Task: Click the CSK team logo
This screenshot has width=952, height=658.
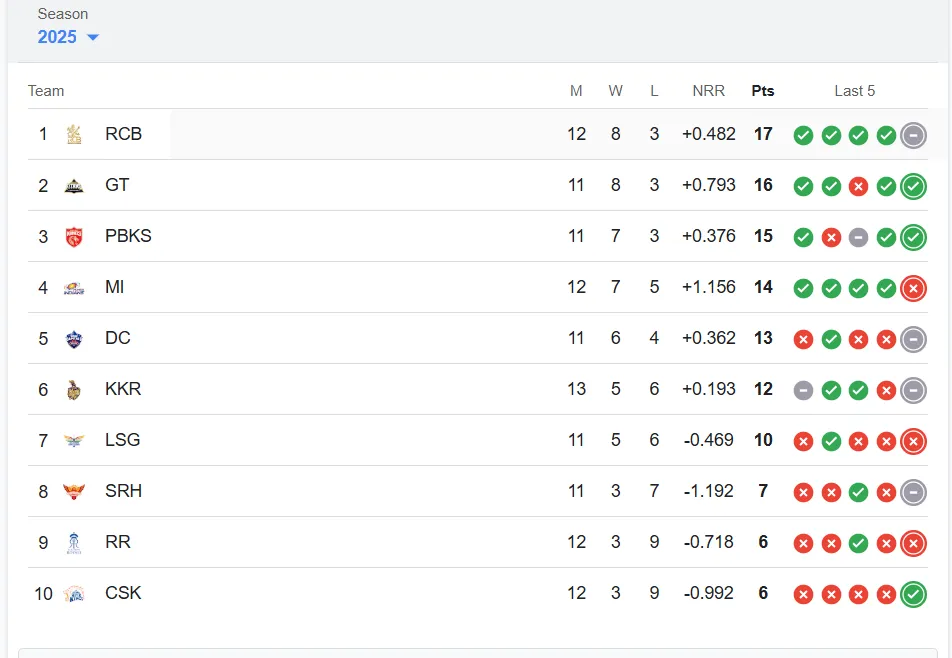Action: (74, 593)
